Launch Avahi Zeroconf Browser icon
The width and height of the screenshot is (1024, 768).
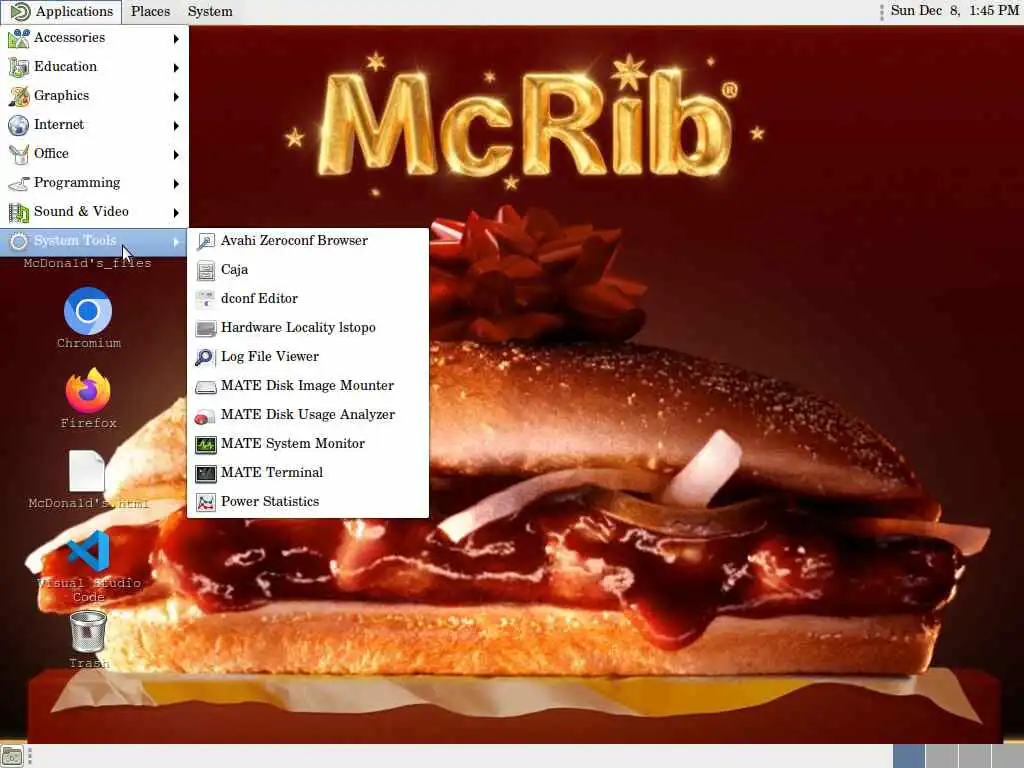click(x=206, y=241)
